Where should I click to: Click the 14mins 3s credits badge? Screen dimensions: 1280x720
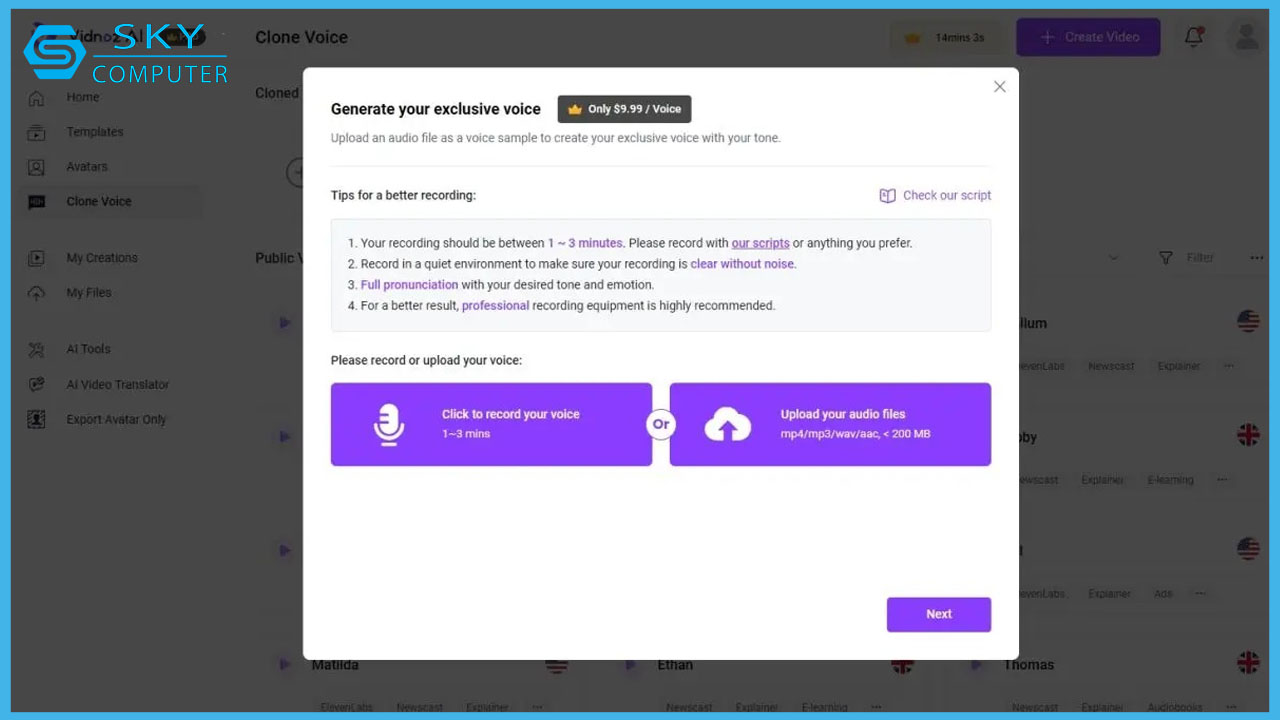(946, 37)
